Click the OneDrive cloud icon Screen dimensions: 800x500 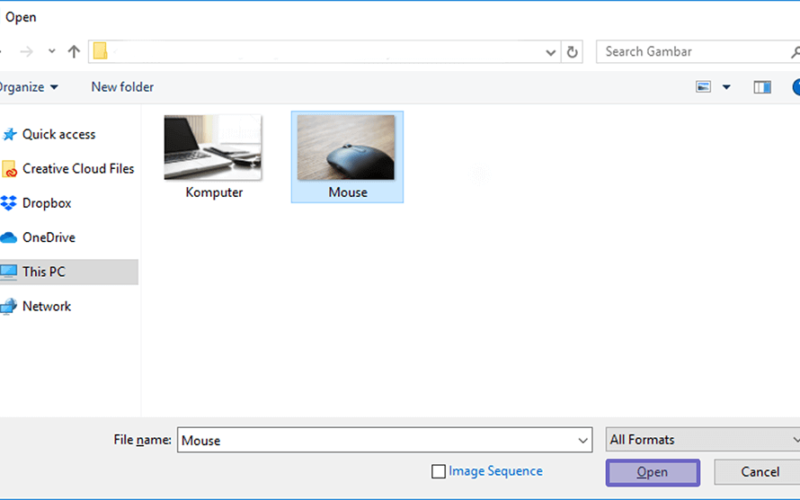pyautogui.click(x=9, y=238)
